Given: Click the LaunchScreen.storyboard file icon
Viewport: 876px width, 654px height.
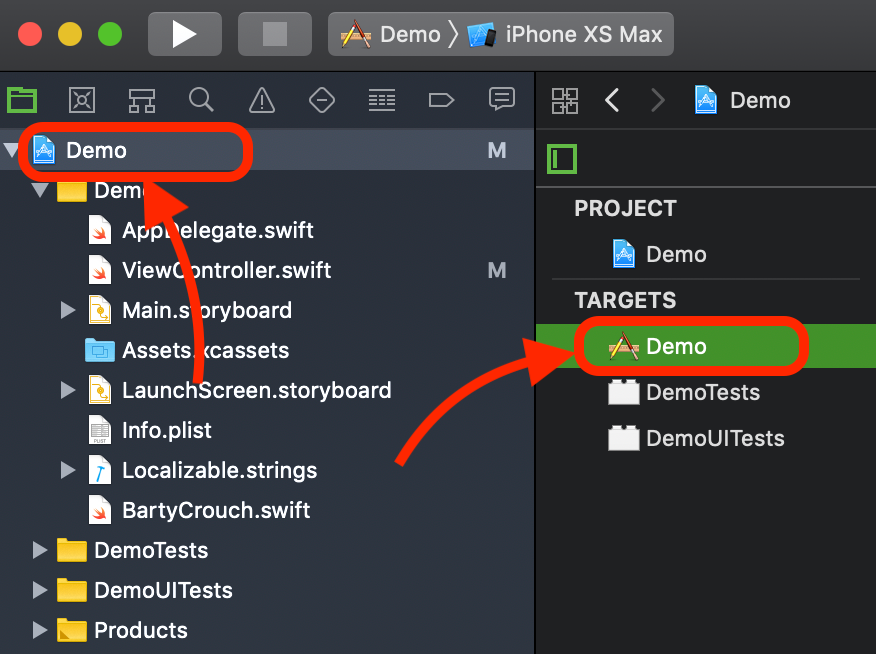Looking at the screenshot, I should (x=99, y=390).
